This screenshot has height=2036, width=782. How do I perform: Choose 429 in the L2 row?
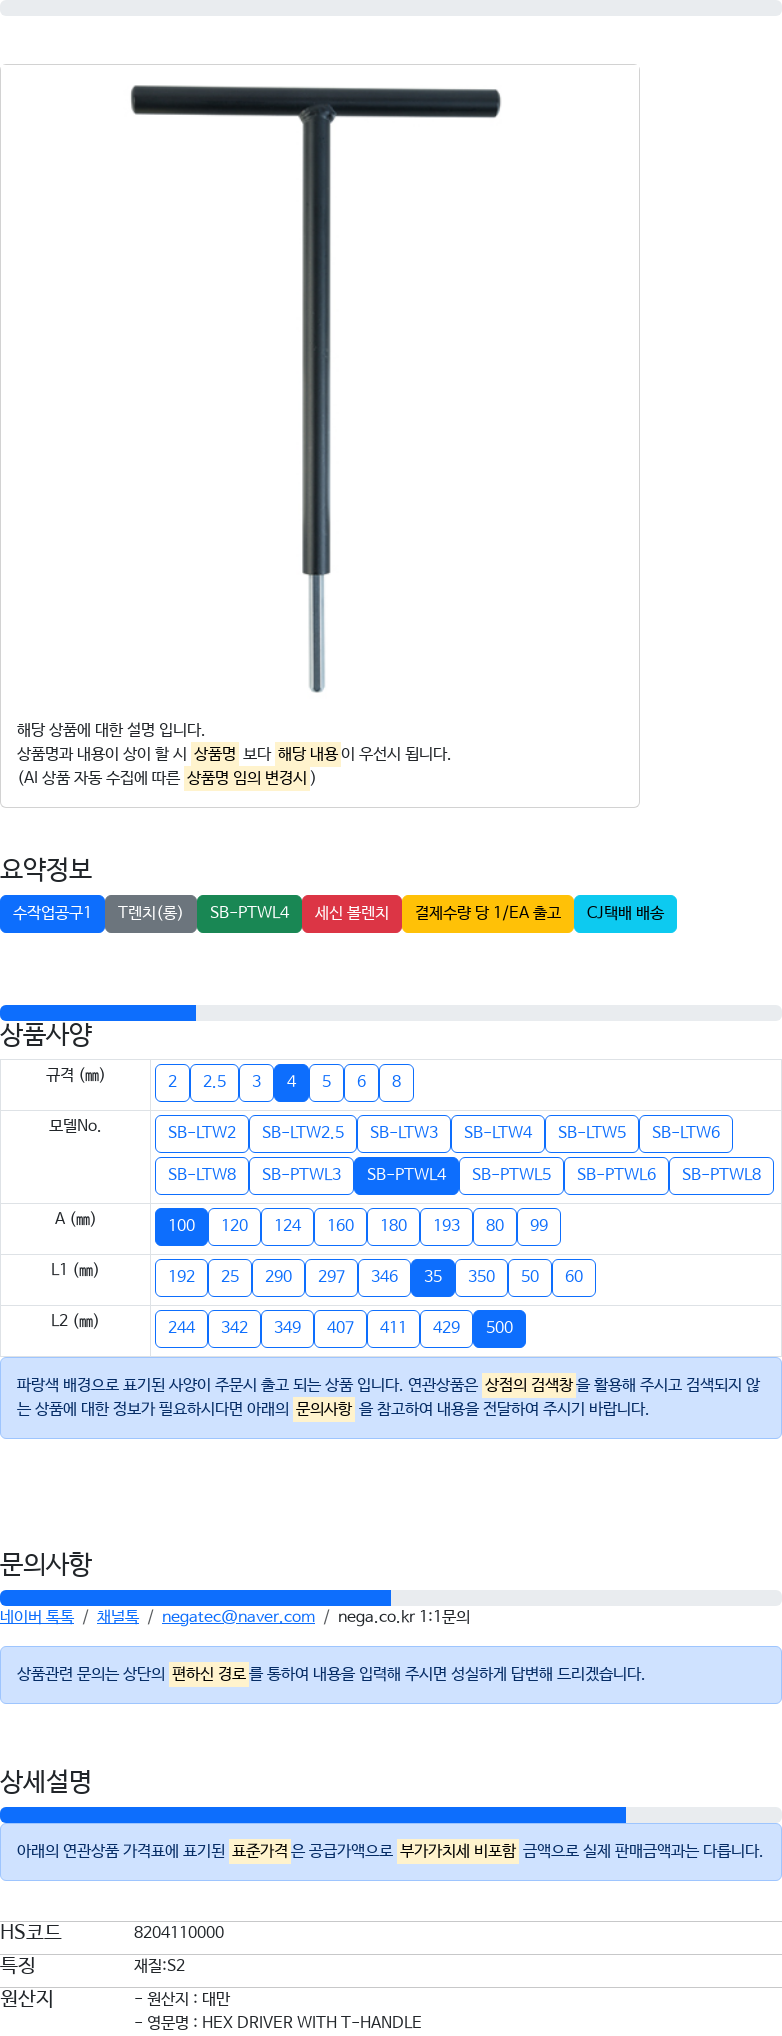tap(447, 1328)
